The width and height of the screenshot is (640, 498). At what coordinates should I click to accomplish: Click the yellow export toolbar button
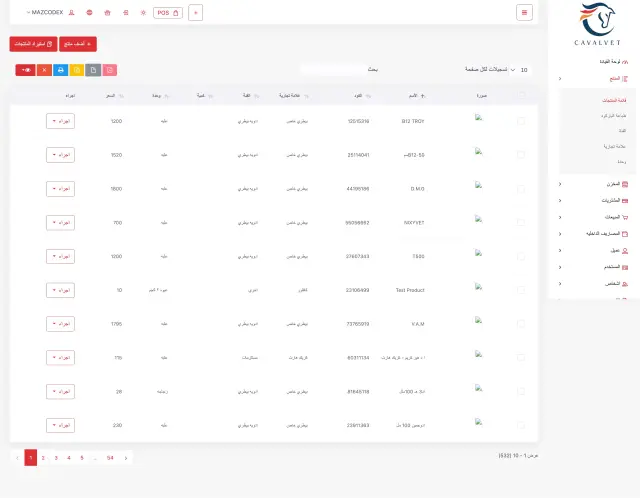coord(77,70)
